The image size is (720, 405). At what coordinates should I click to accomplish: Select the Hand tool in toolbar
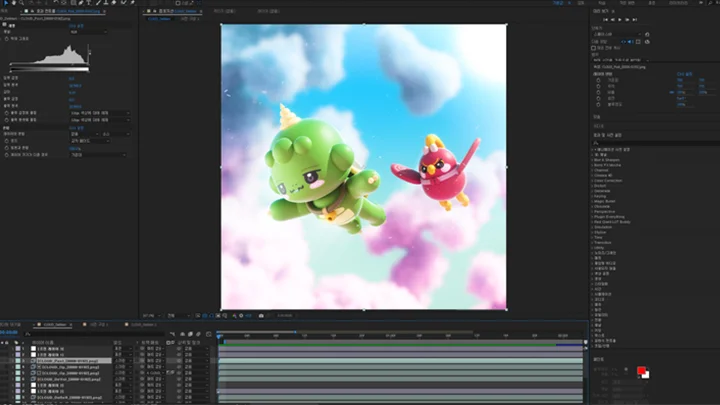click(x=15, y=5)
